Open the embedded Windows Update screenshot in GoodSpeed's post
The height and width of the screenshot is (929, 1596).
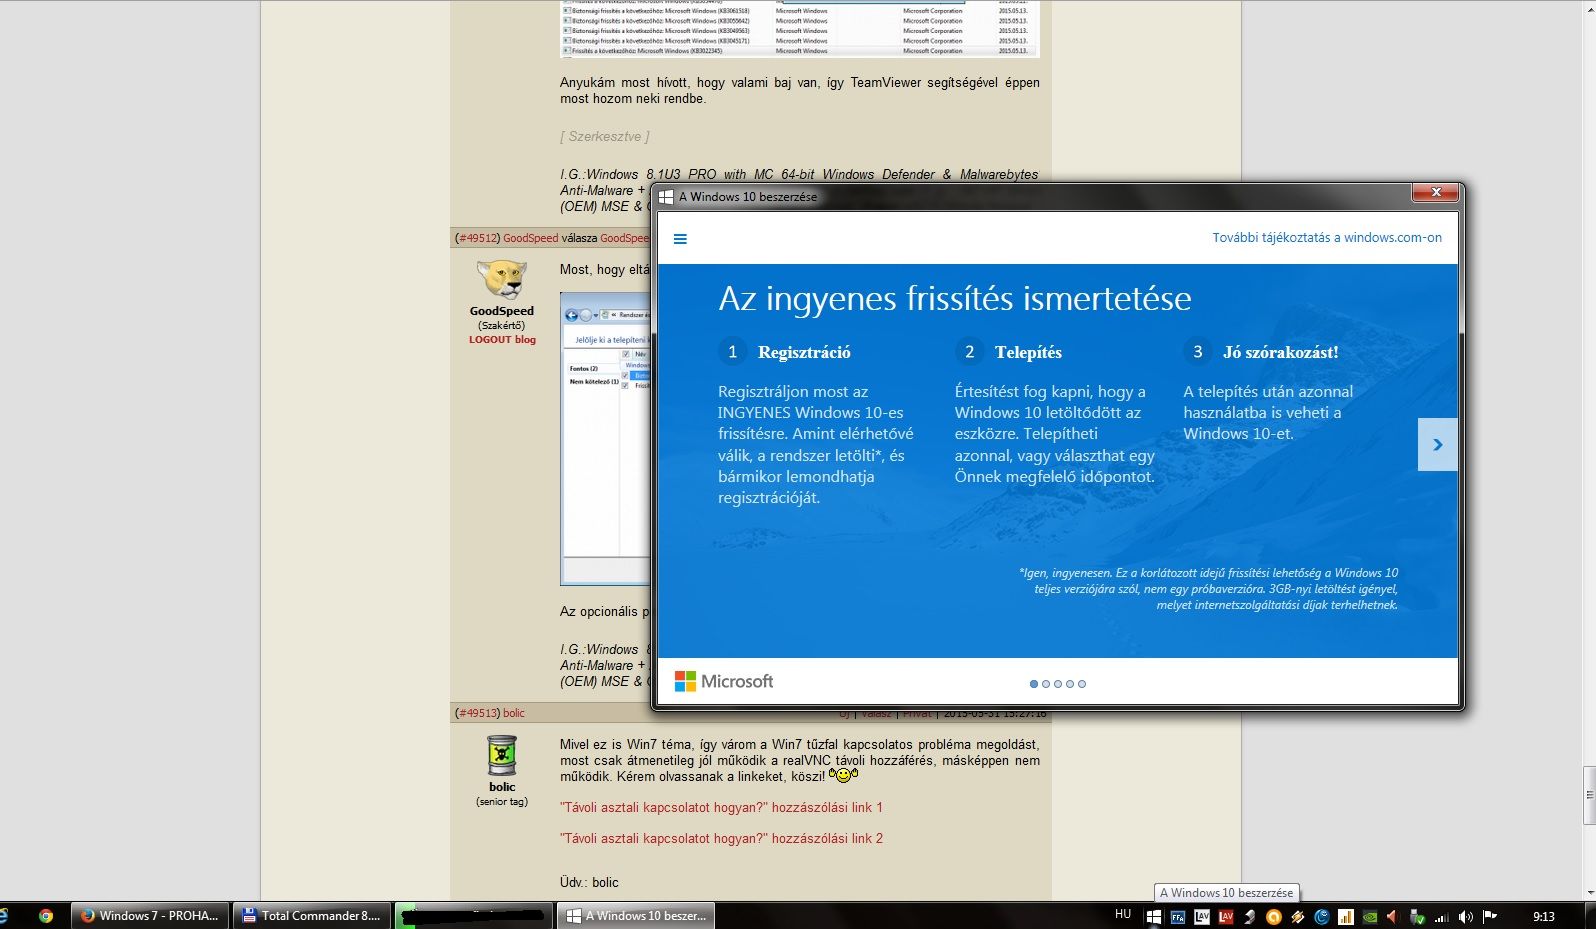[x=605, y=438]
